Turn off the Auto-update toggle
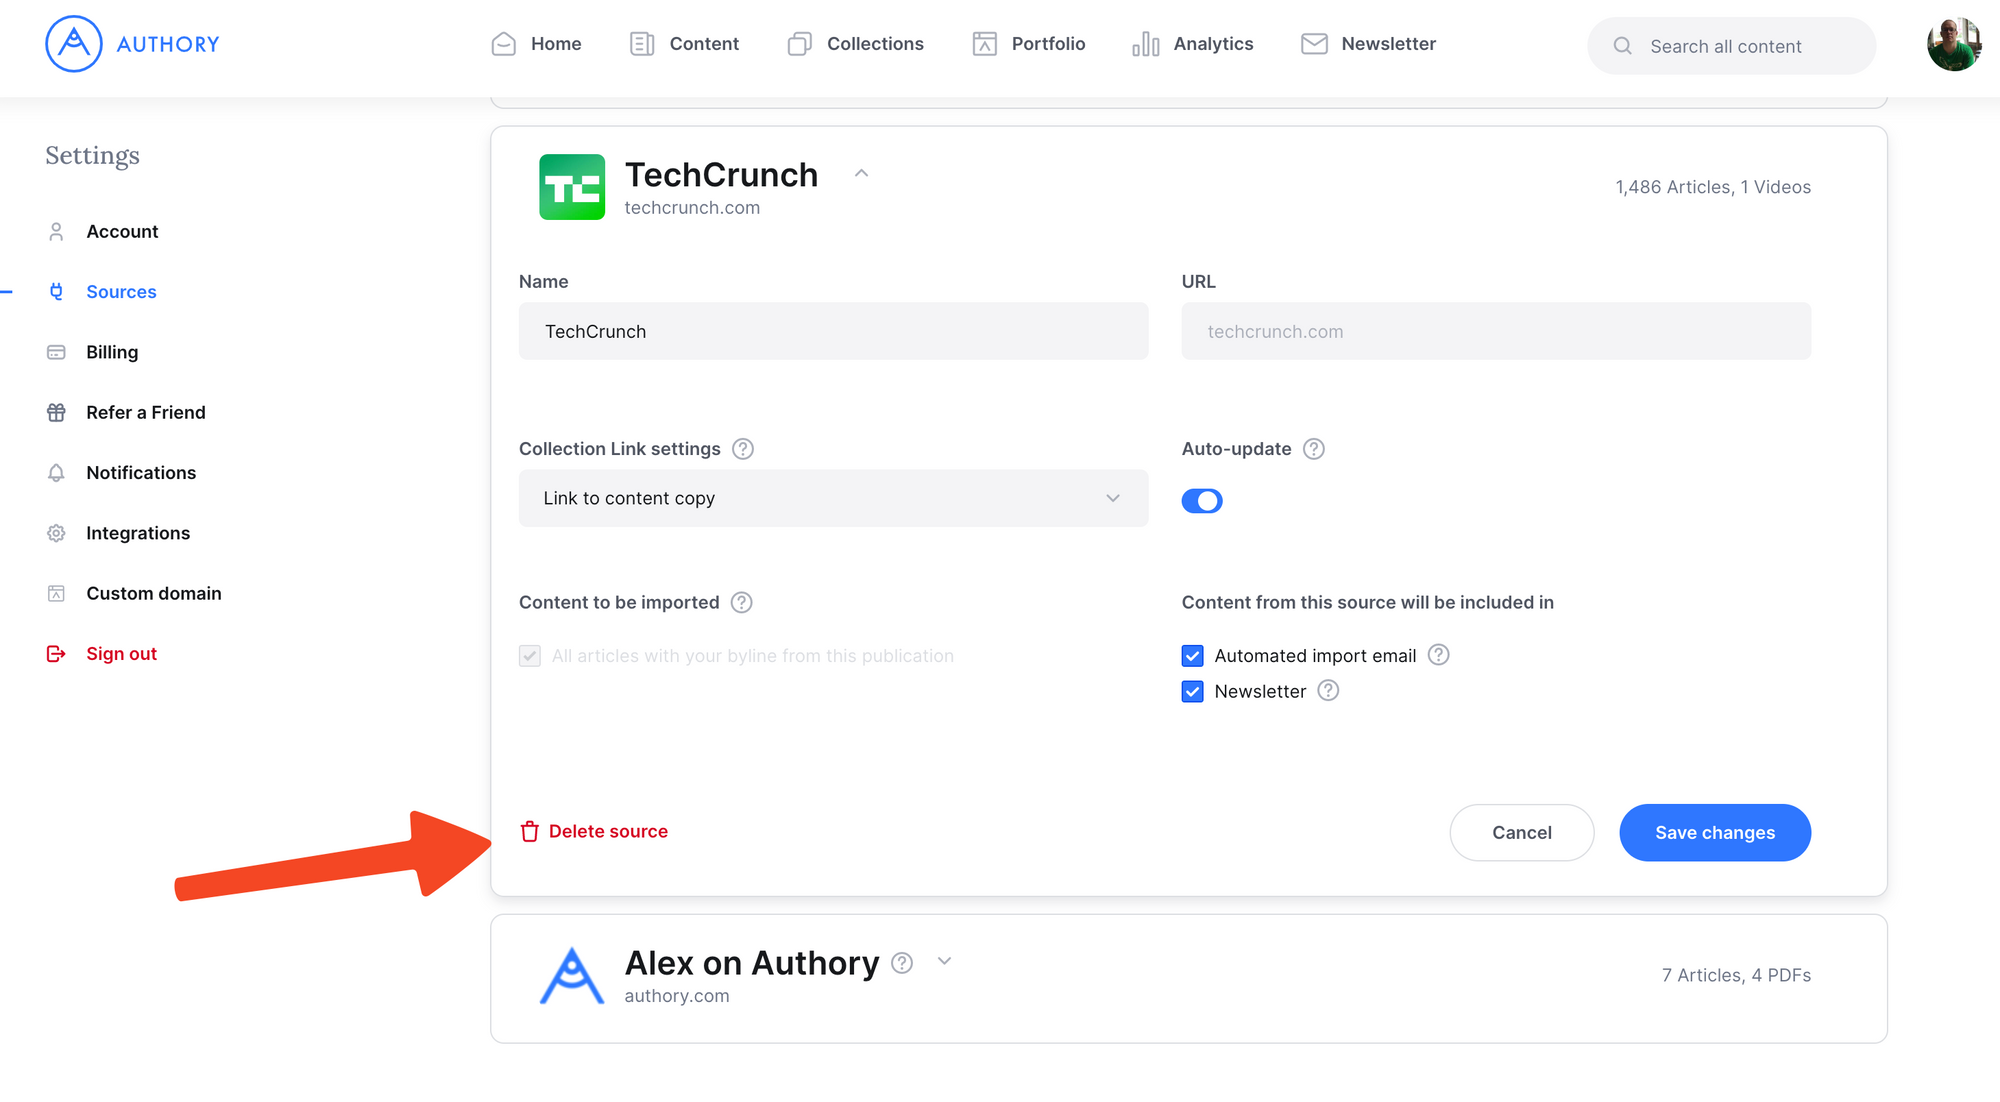Image resolution: width=2000 pixels, height=1102 pixels. pyautogui.click(x=1202, y=501)
